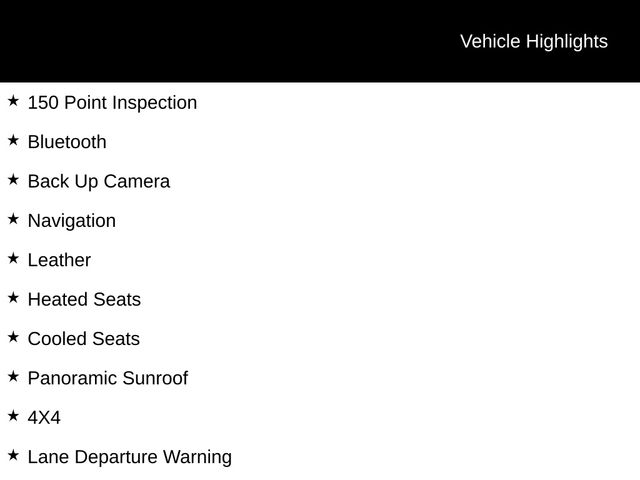640x480 pixels.
Task: Click the star icon beside Leather
Action: 13,258
